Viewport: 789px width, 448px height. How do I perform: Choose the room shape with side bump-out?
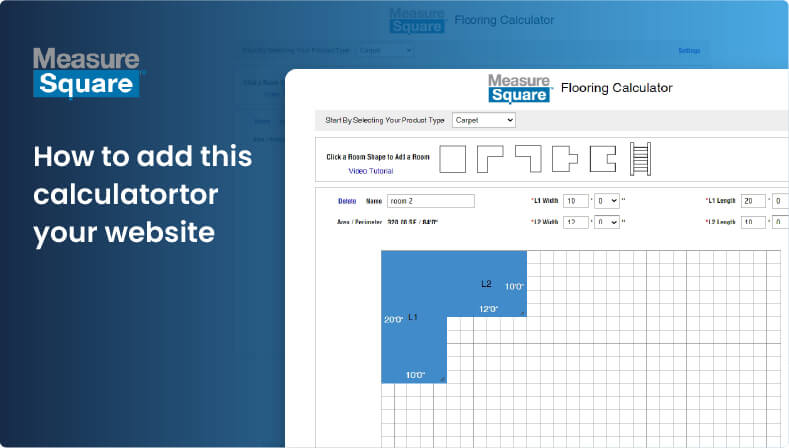coord(565,159)
